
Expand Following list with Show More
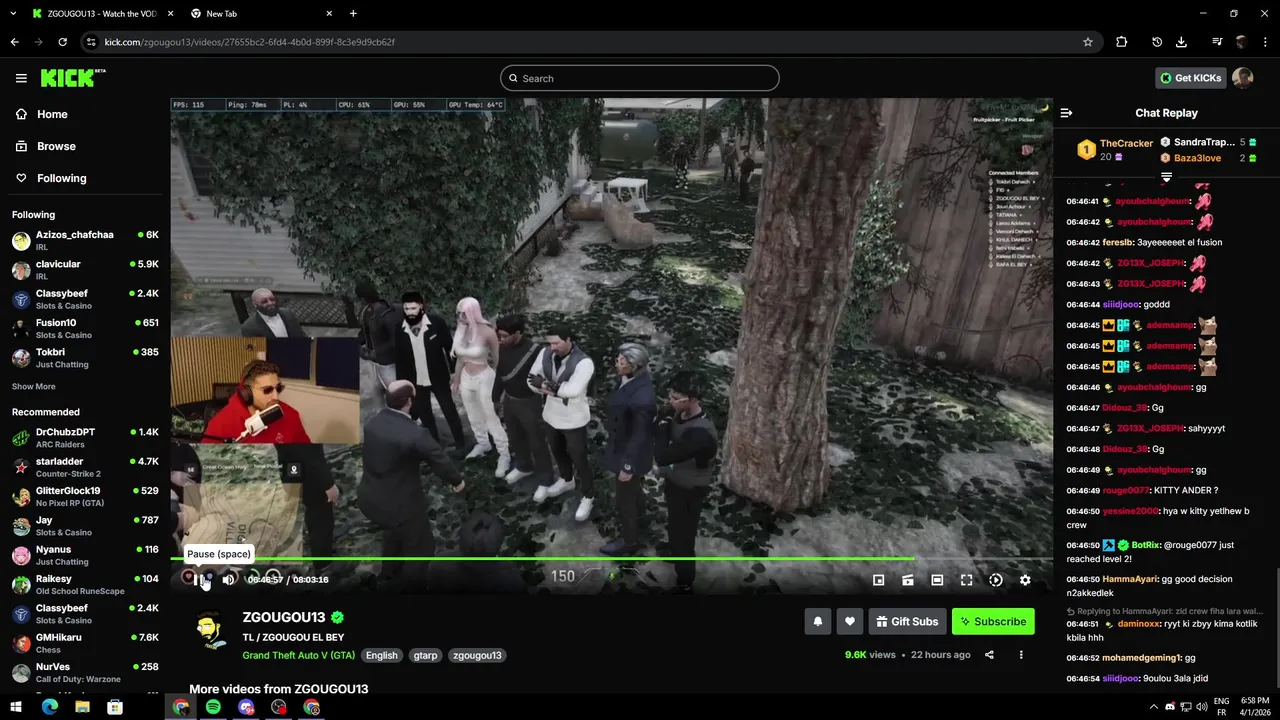34,387
